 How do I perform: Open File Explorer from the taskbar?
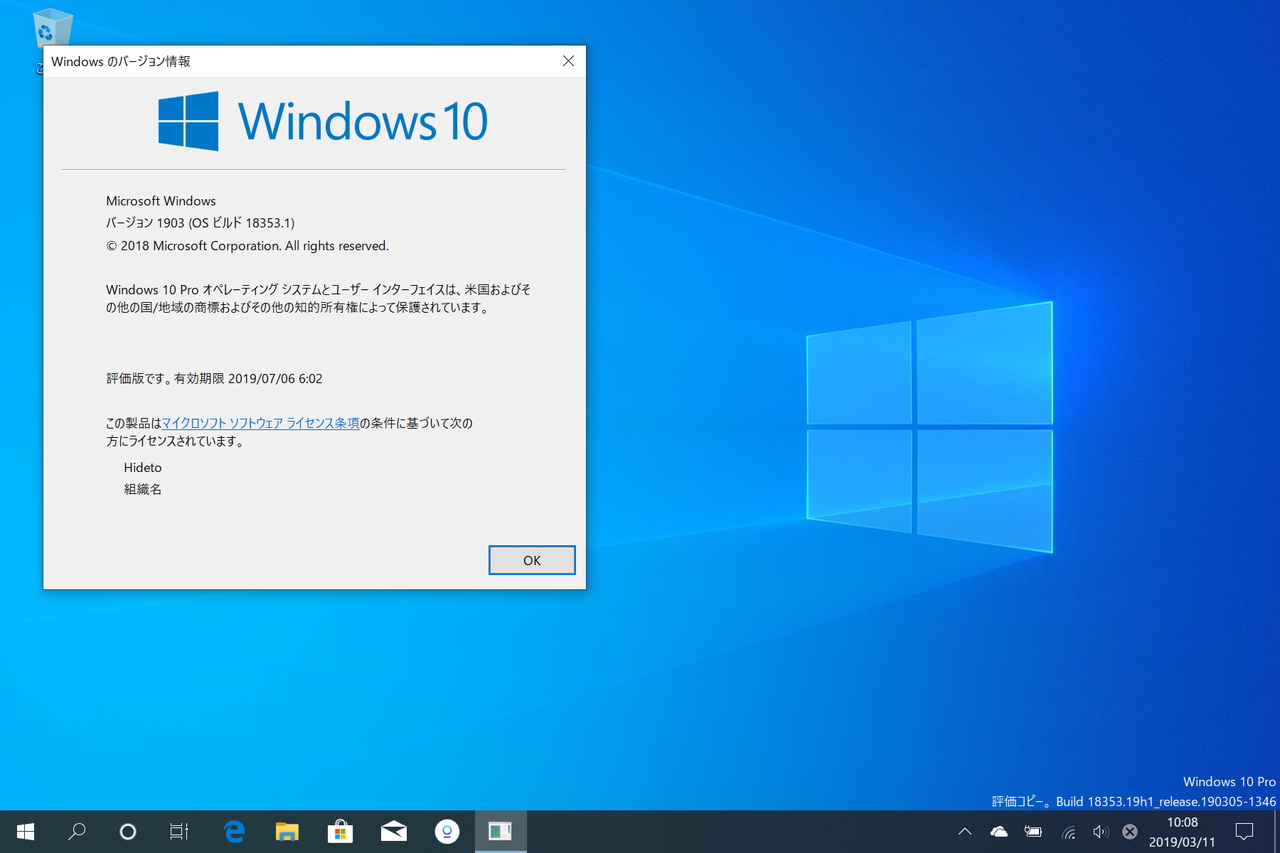coord(287,831)
